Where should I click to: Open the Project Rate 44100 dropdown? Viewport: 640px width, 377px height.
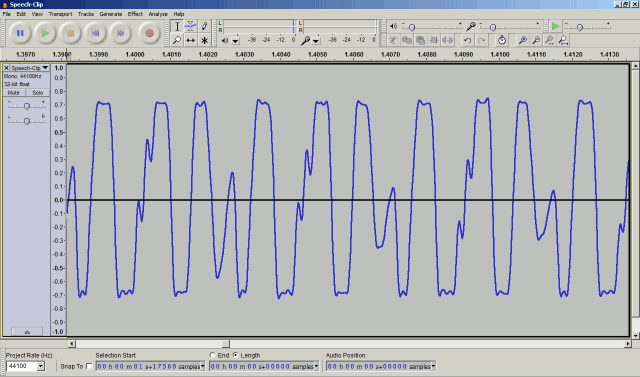41,366
